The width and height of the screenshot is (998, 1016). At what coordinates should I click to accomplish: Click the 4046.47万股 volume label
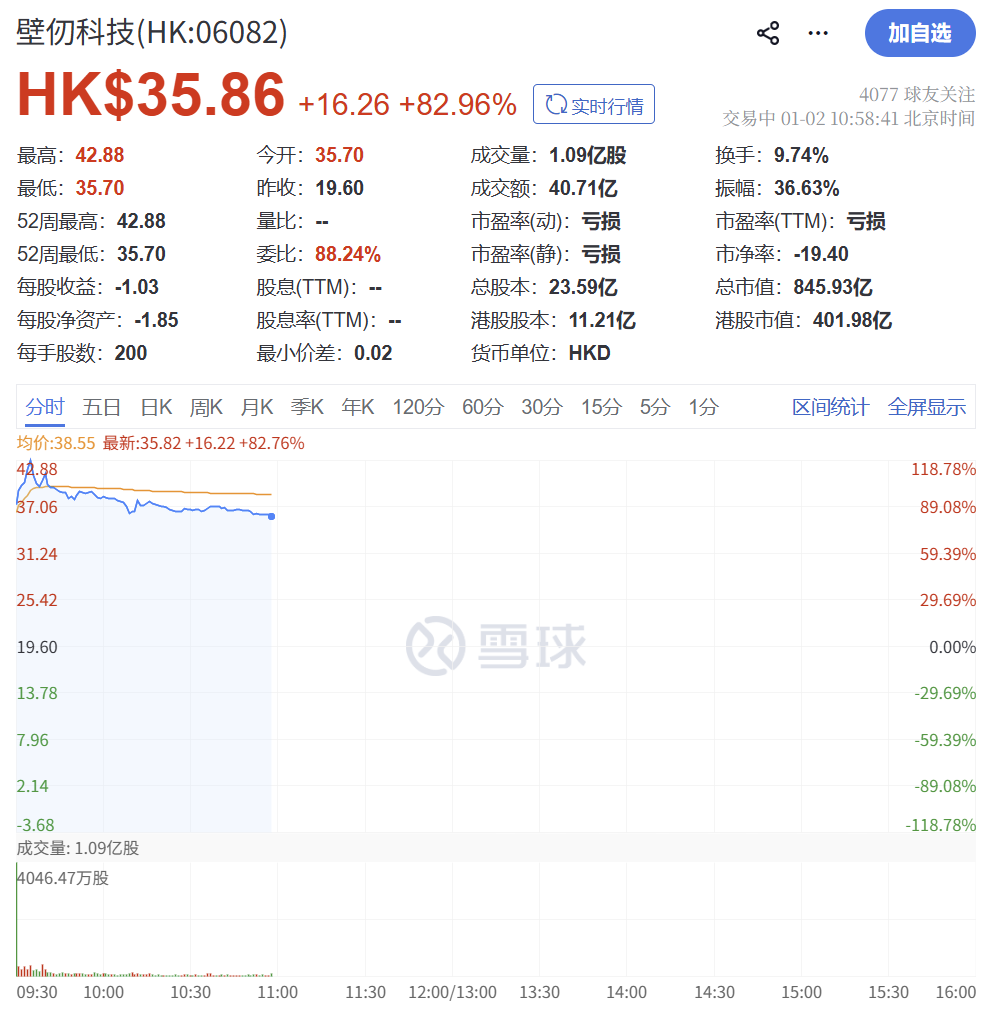[63, 878]
